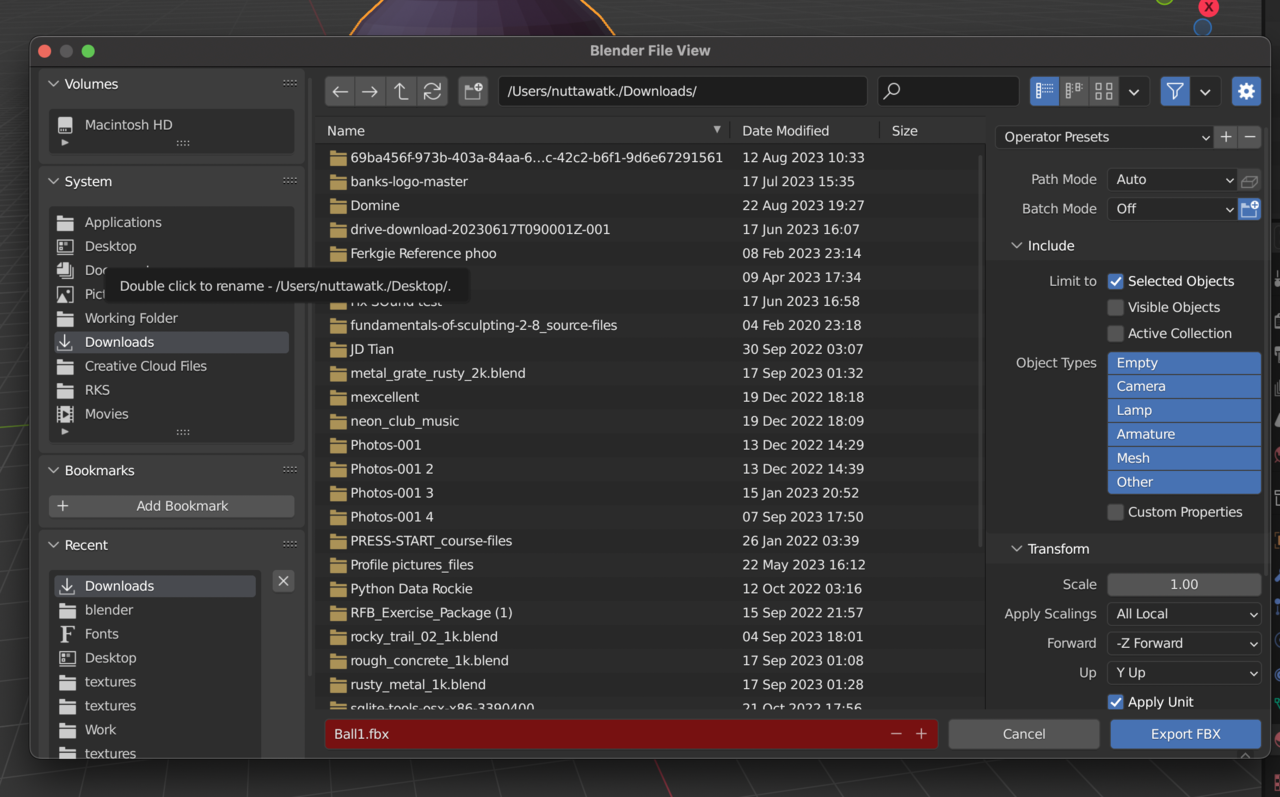Open Working Folder in System list
This screenshot has height=797, width=1280.
point(172,318)
